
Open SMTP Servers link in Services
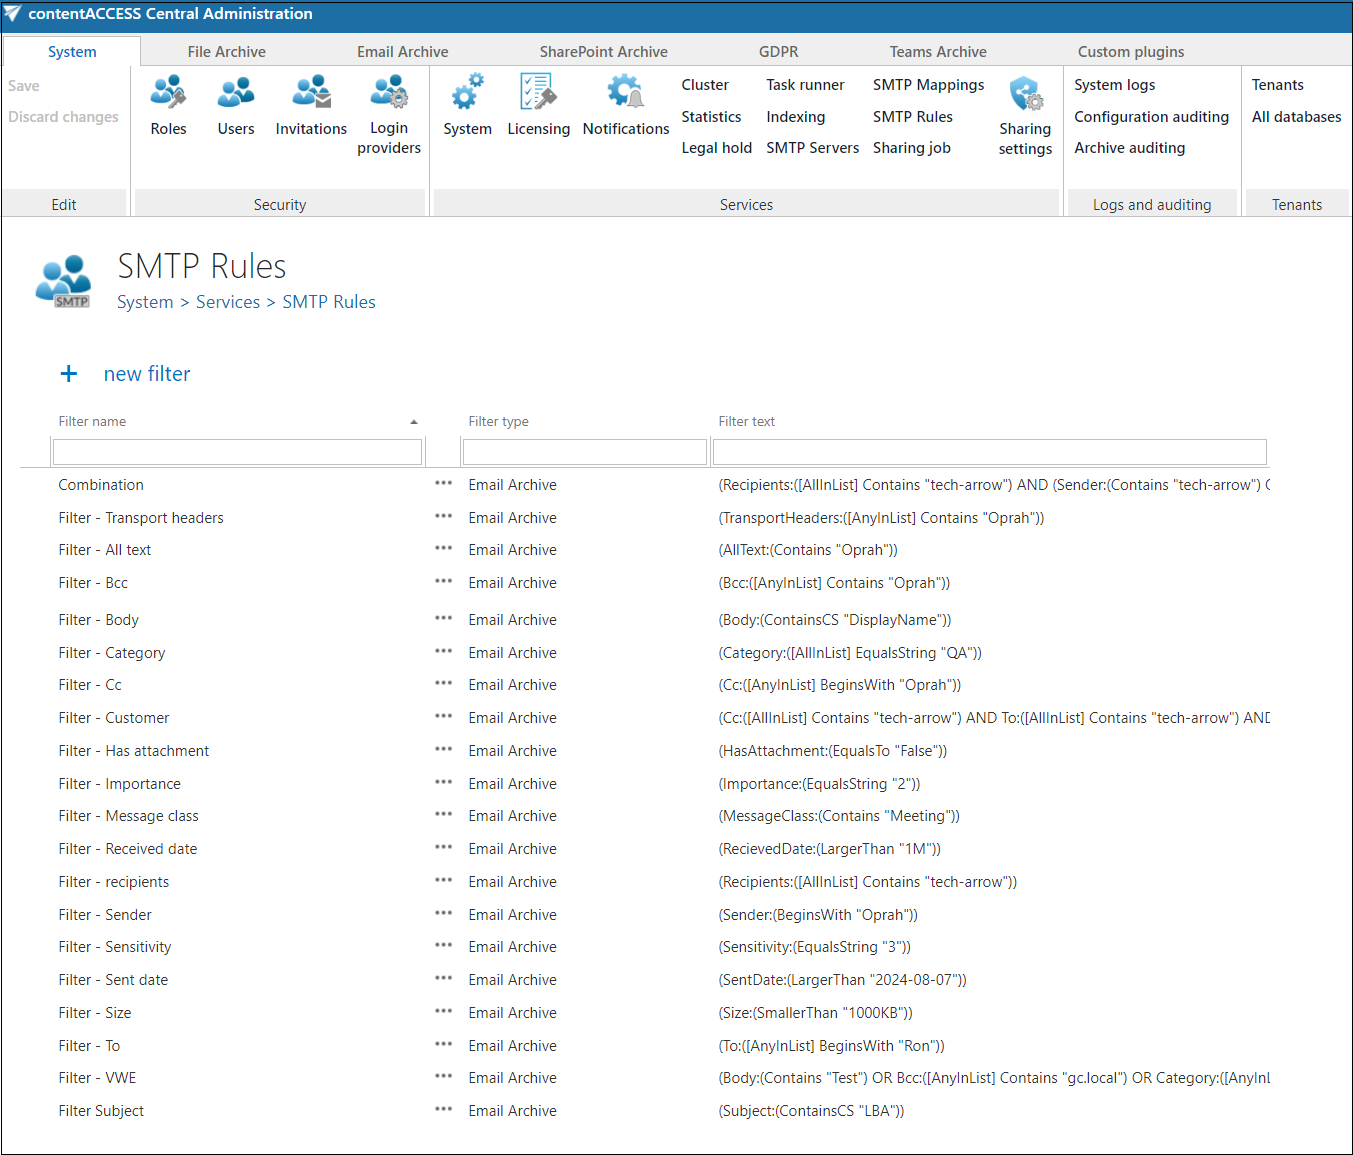(x=812, y=148)
